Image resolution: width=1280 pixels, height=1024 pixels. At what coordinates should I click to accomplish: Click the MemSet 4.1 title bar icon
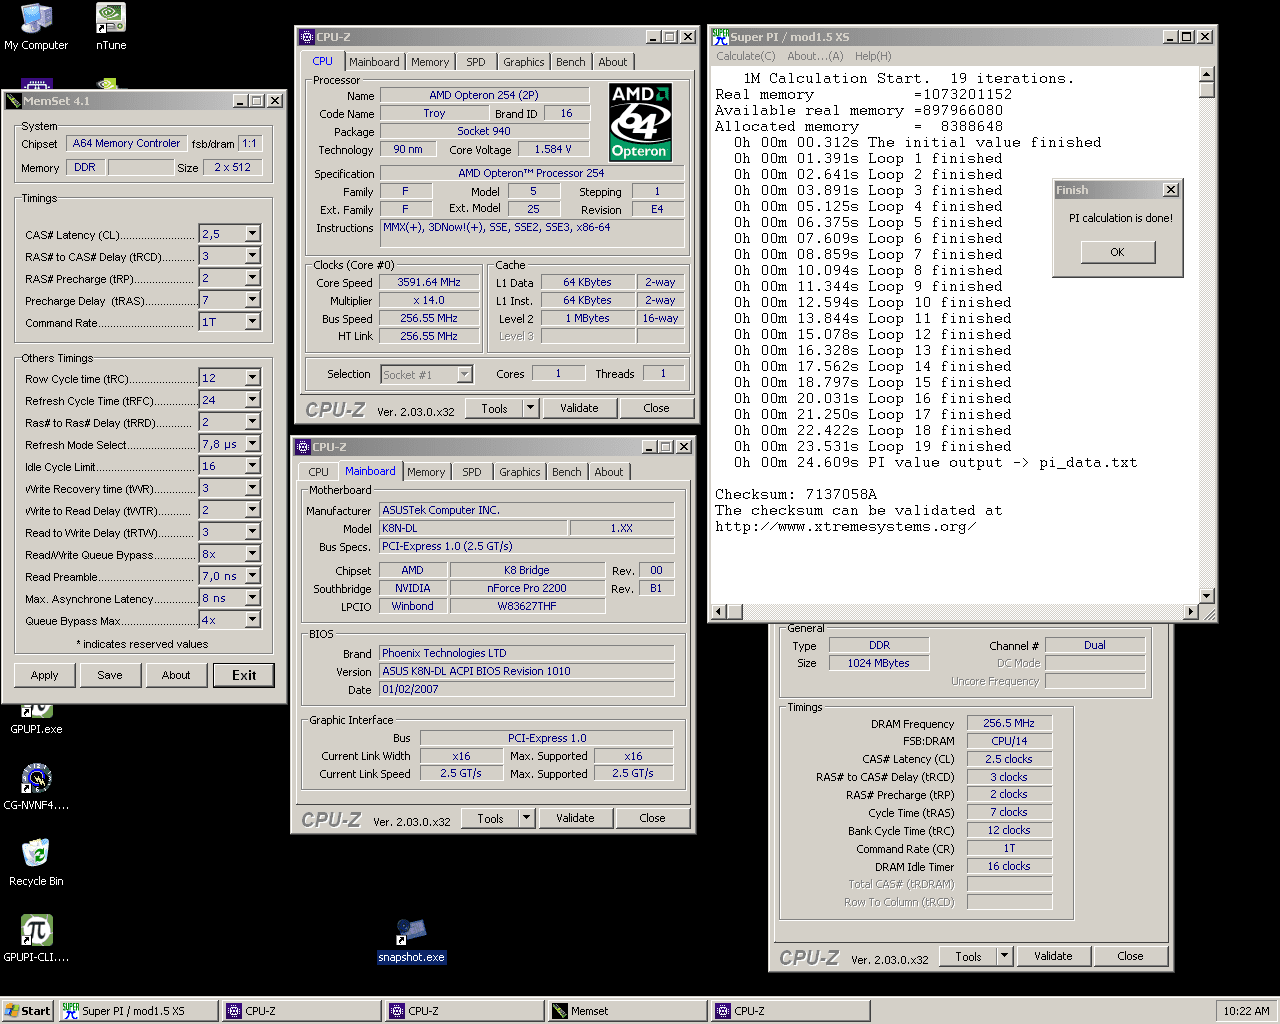[14, 101]
